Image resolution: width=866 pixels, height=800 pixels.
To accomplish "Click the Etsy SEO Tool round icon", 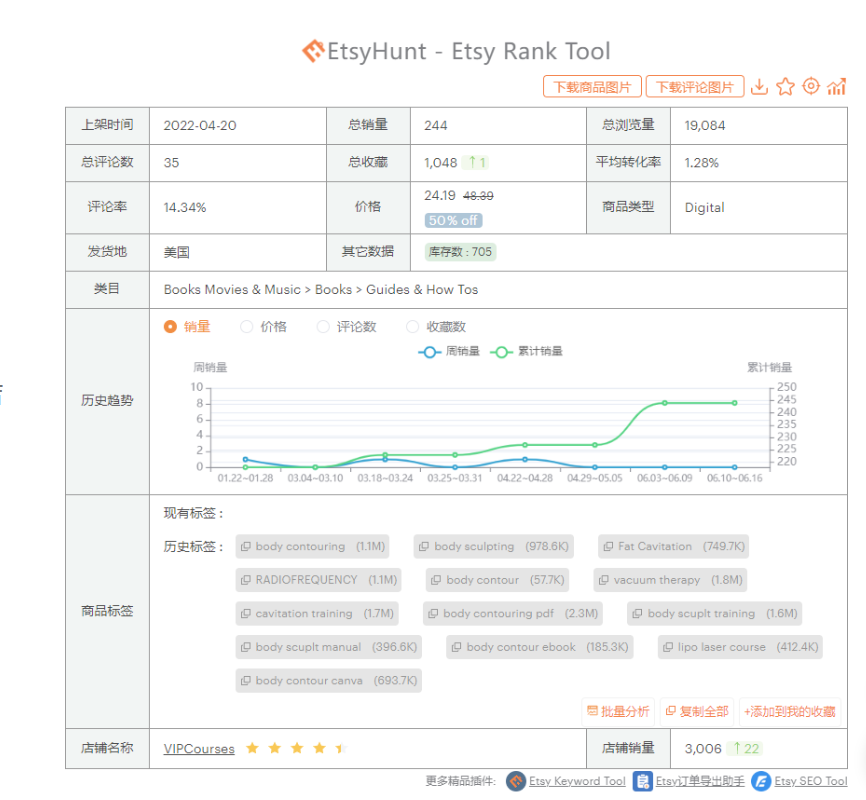I will [x=761, y=781].
